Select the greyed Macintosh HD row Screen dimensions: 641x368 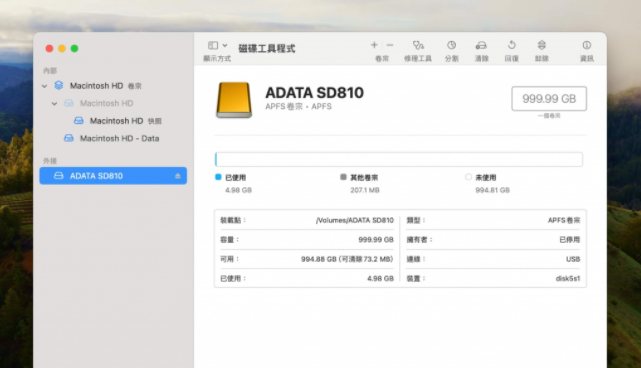click(x=113, y=103)
